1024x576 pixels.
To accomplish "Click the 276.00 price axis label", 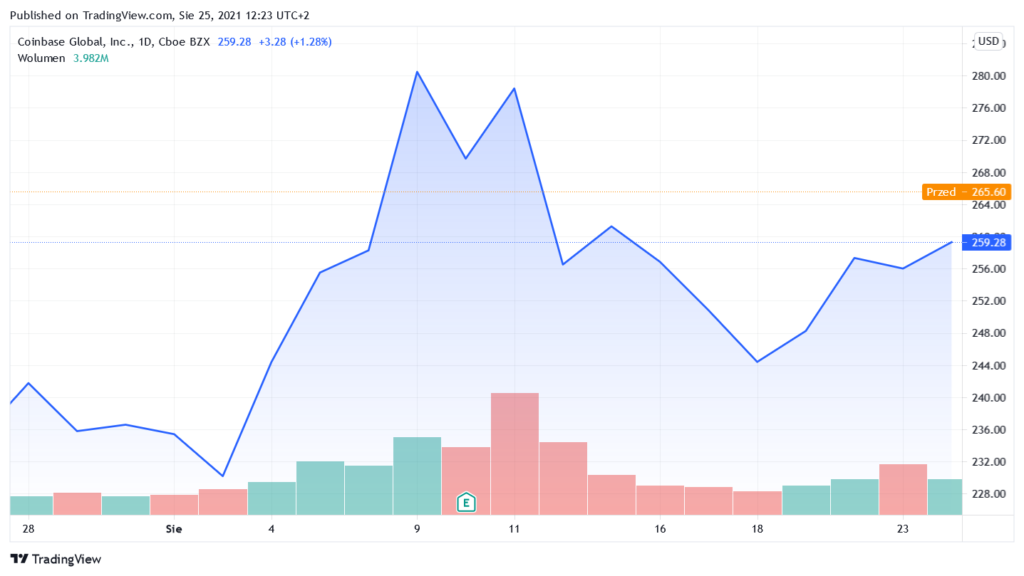I will pos(989,108).
